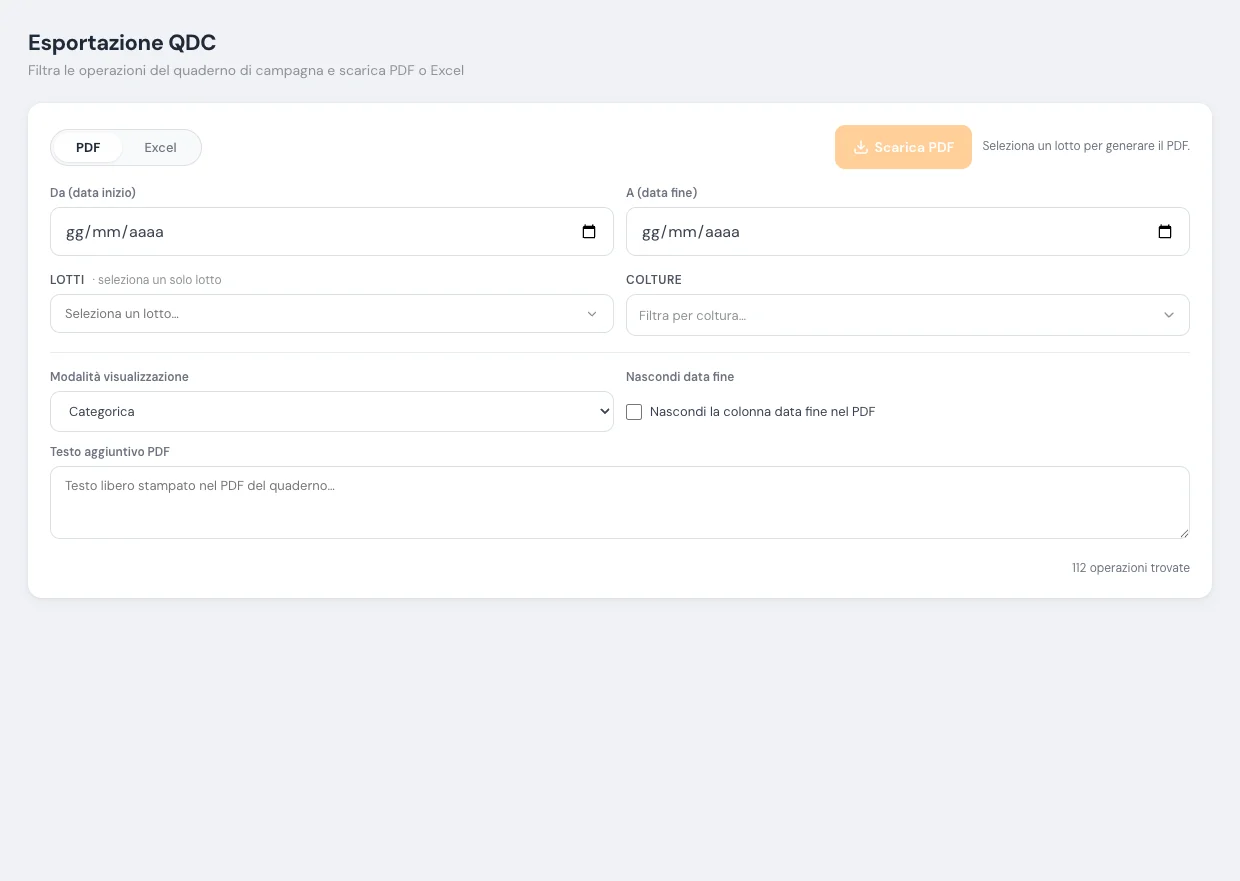The height and width of the screenshot is (881, 1240).
Task: Focus the A (data fine) date field
Action: [x=908, y=231]
